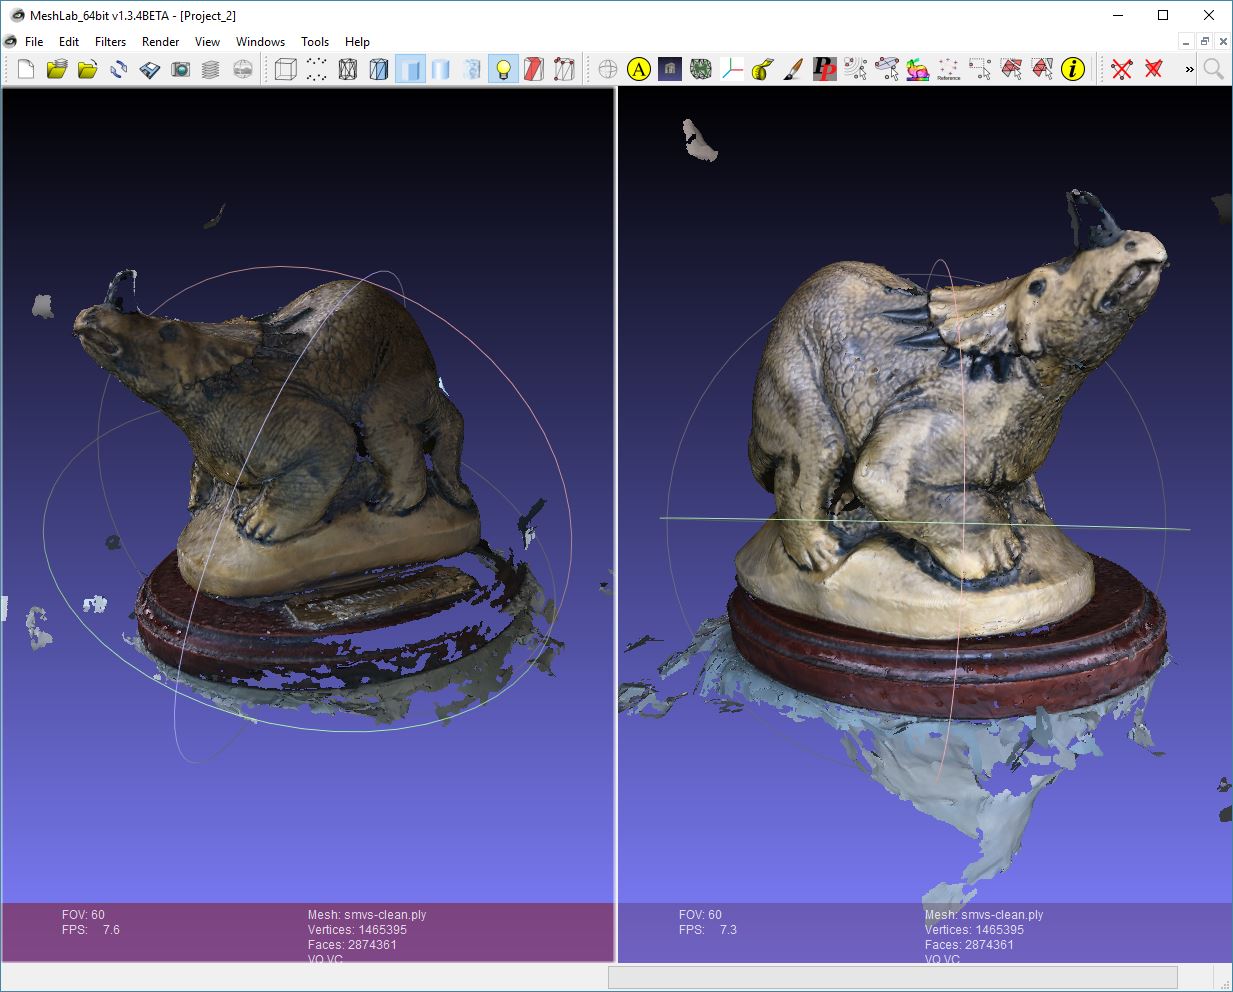The width and height of the screenshot is (1233, 992).
Task: Open the layers dialog
Action: tap(210, 69)
